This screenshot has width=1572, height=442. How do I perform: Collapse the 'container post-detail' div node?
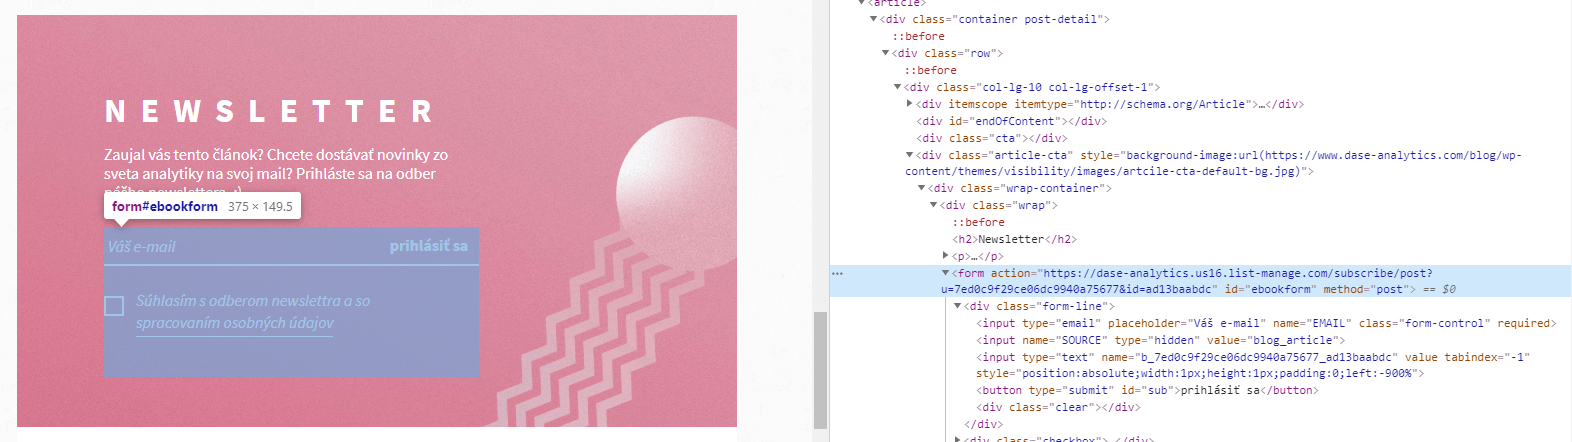point(874,19)
